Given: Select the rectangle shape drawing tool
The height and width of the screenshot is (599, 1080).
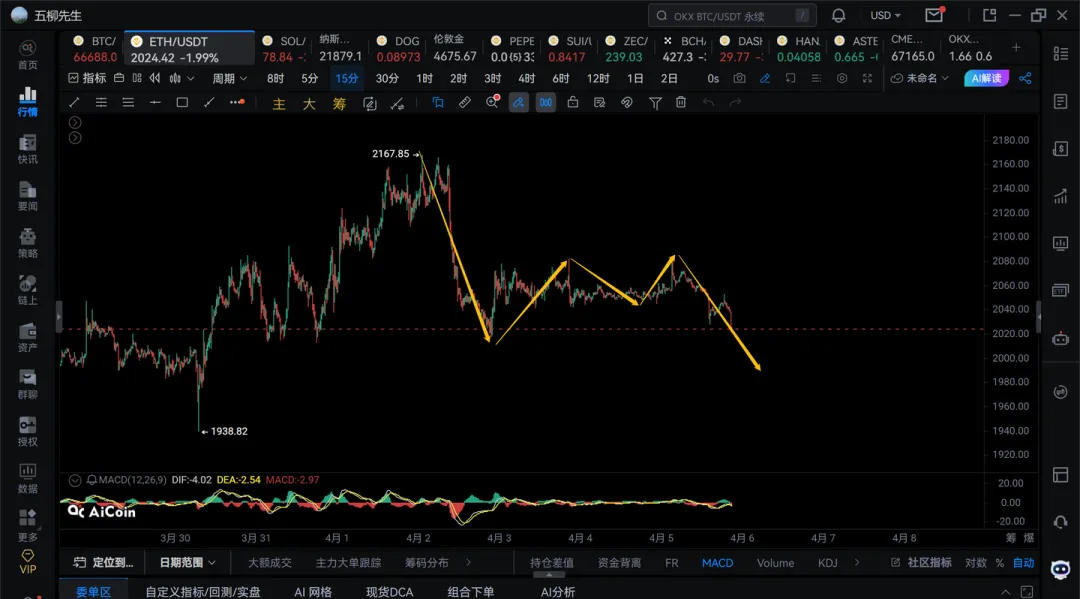Looking at the screenshot, I should [x=182, y=103].
